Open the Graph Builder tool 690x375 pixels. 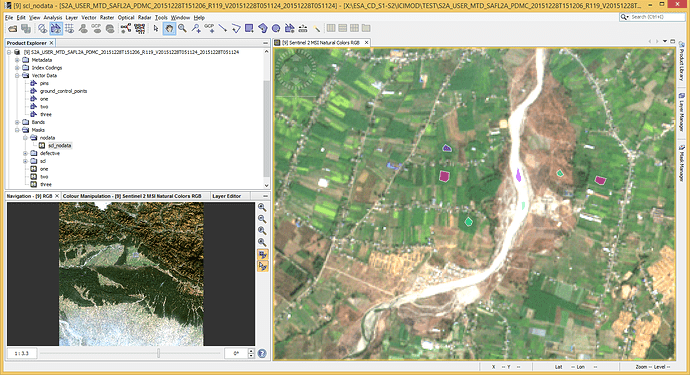click(x=126, y=29)
